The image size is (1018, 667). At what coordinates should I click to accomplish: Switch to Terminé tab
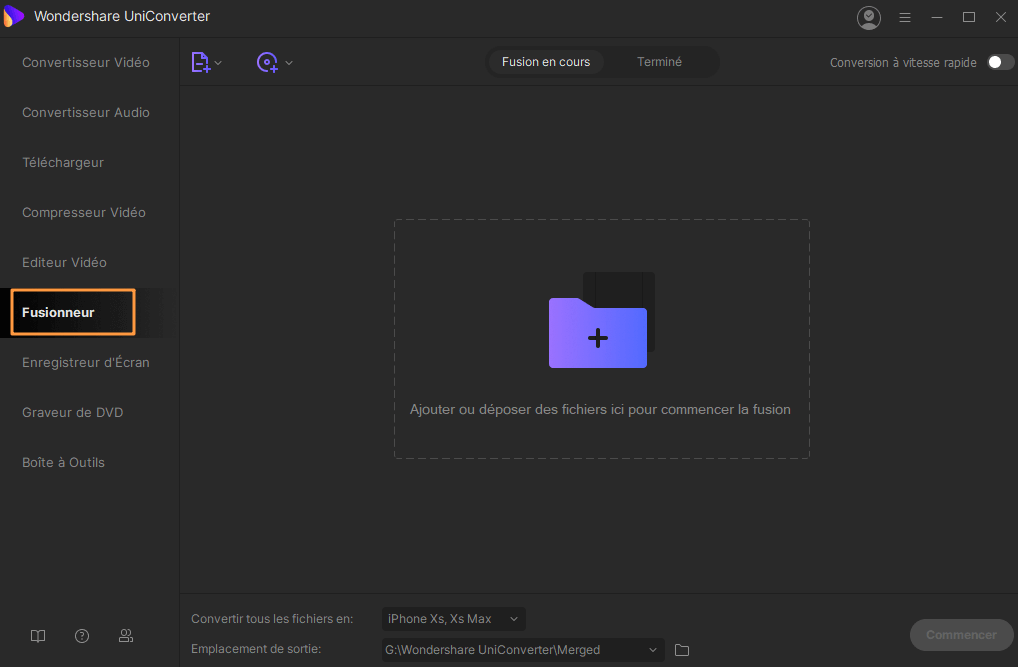659,62
